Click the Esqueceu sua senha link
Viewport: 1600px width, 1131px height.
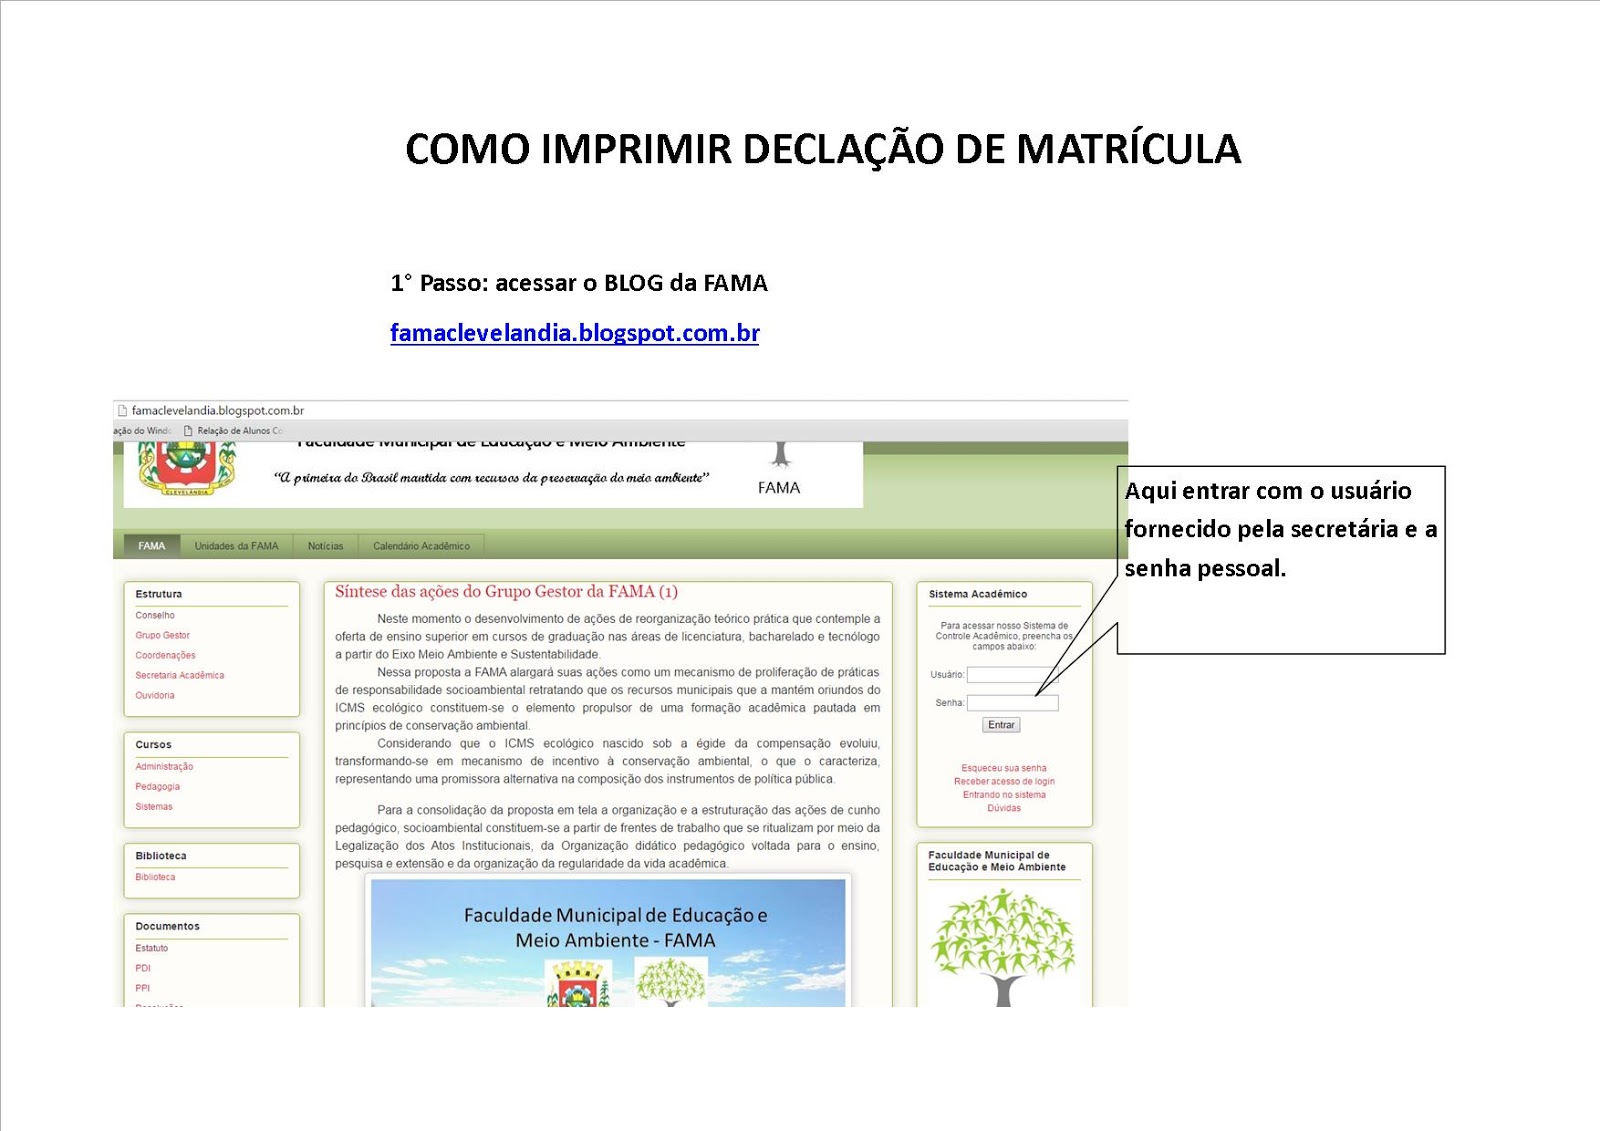pos(1004,768)
